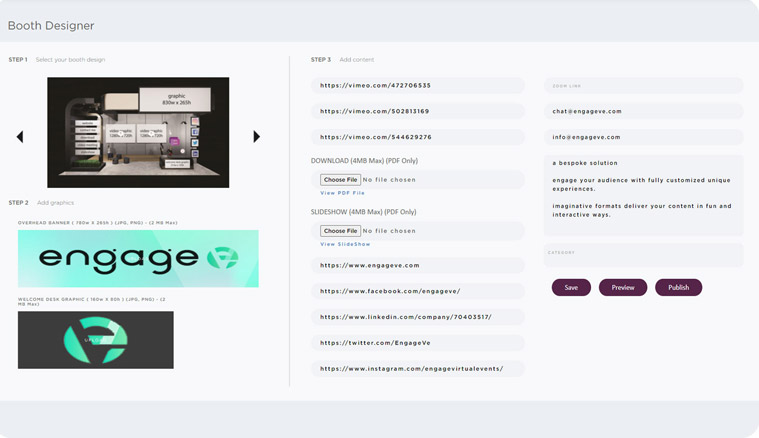This screenshot has height=438, width=759.
Task: Click the engage overhead banner graphic
Action: click(x=138, y=258)
